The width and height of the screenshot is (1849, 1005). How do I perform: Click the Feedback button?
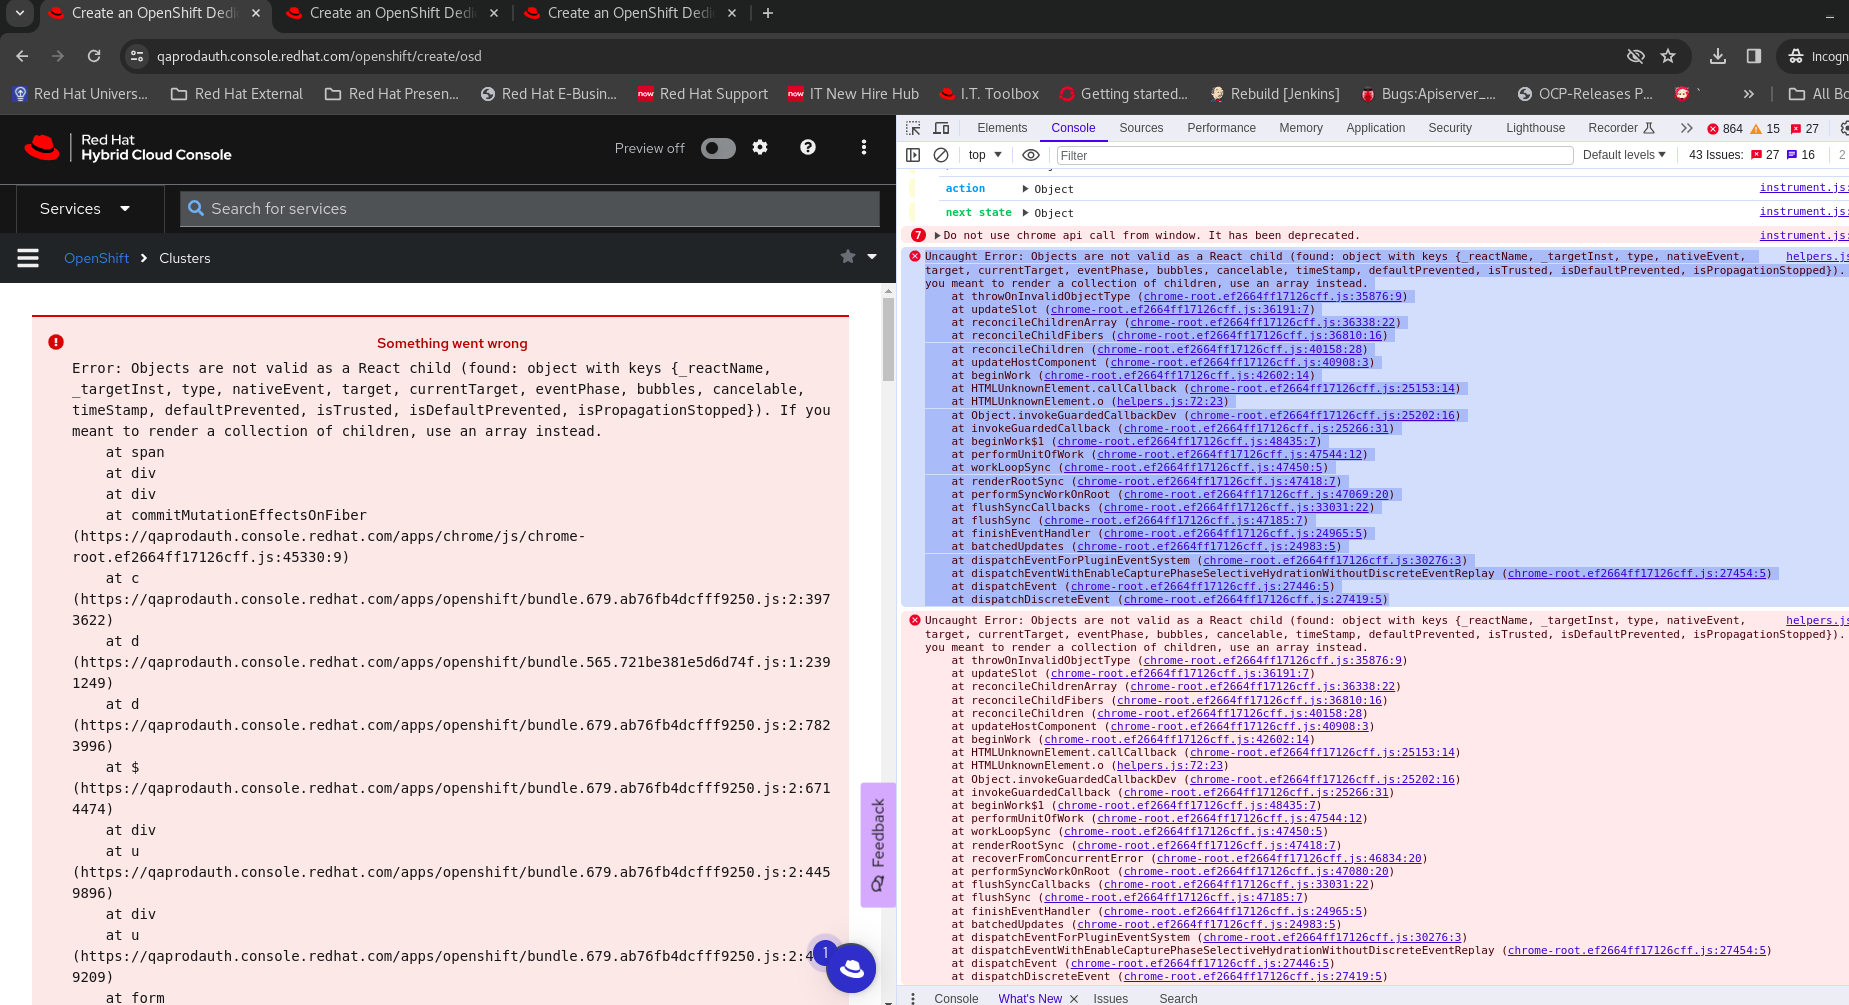click(878, 845)
